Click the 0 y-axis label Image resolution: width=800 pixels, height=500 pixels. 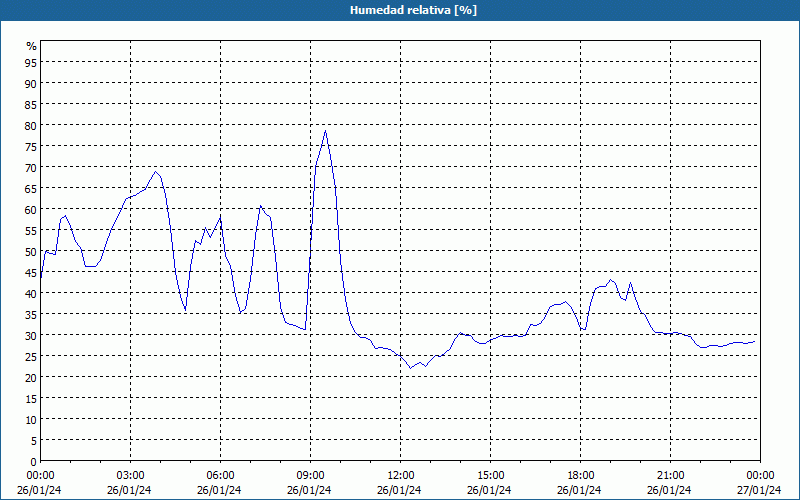tap(34, 461)
